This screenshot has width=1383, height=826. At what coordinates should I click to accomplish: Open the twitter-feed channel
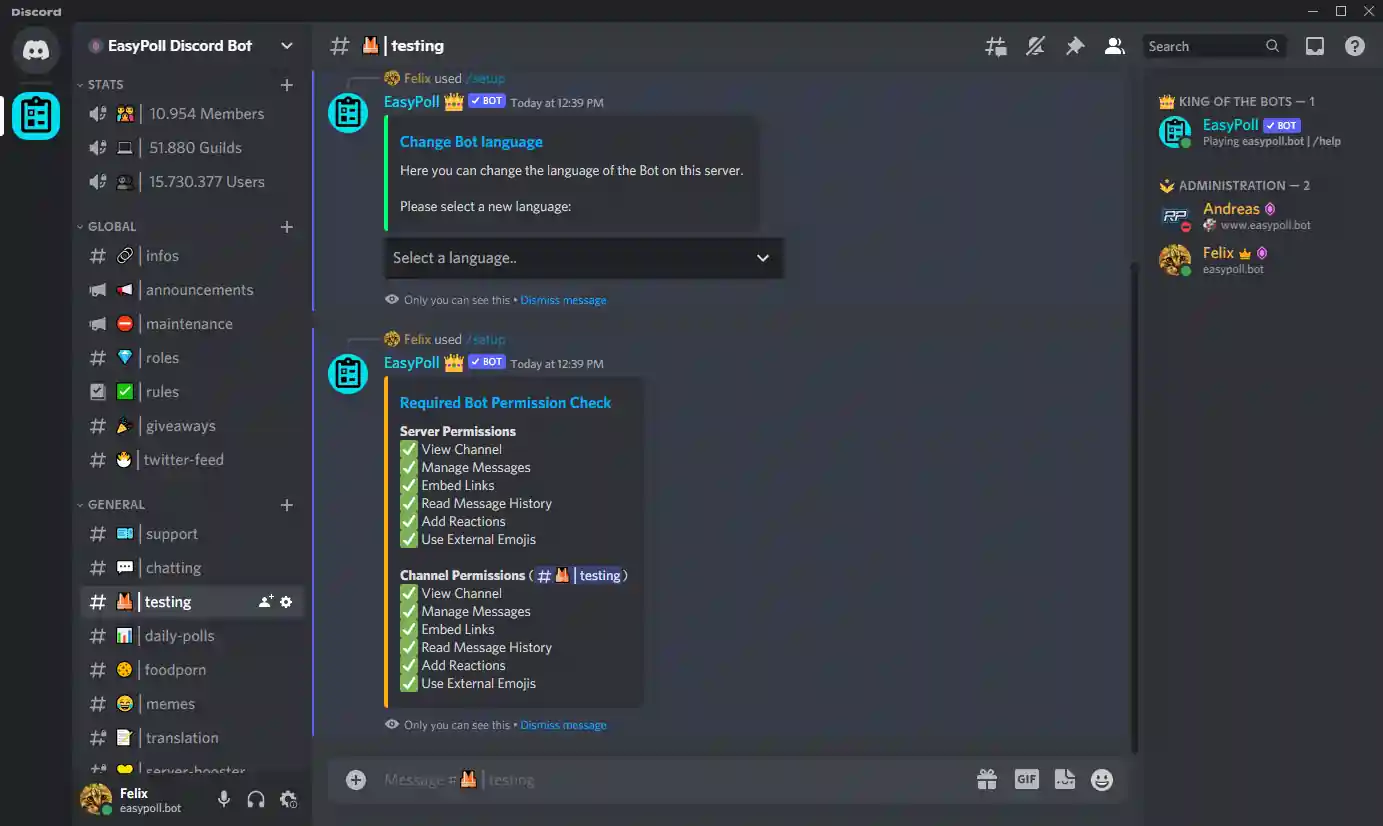192,460
